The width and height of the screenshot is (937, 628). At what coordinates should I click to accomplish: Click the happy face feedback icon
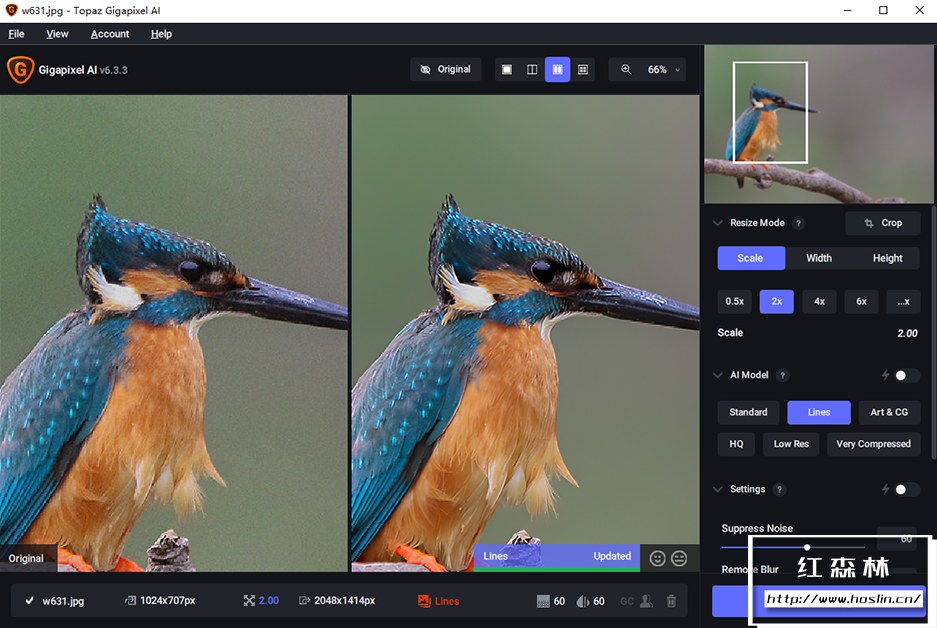click(x=657, y=558)
